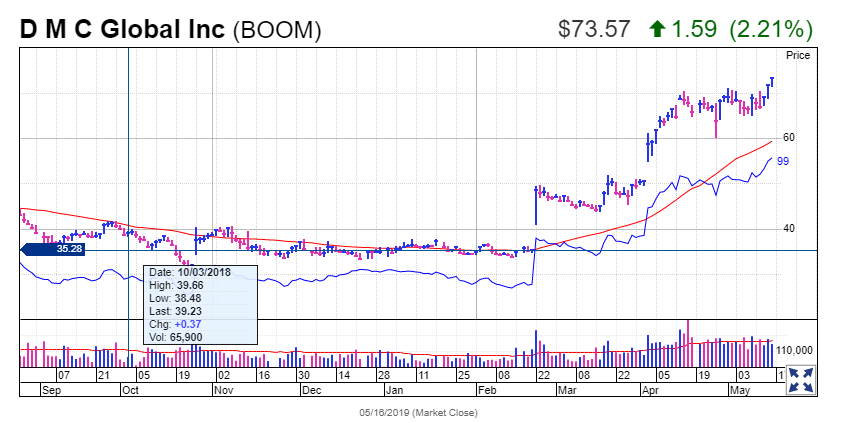
Task: Click the green up arrow price indicator
Action: click(656, 30)
